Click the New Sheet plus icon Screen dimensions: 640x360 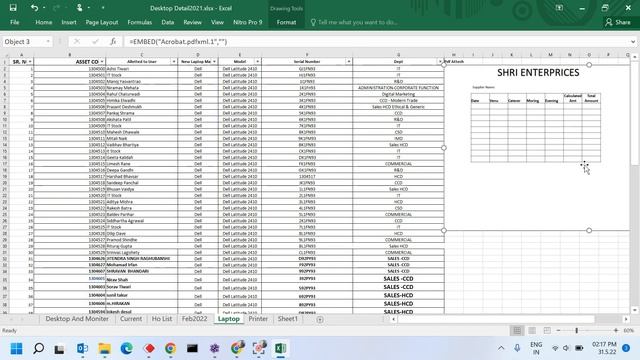coord(320,320)
